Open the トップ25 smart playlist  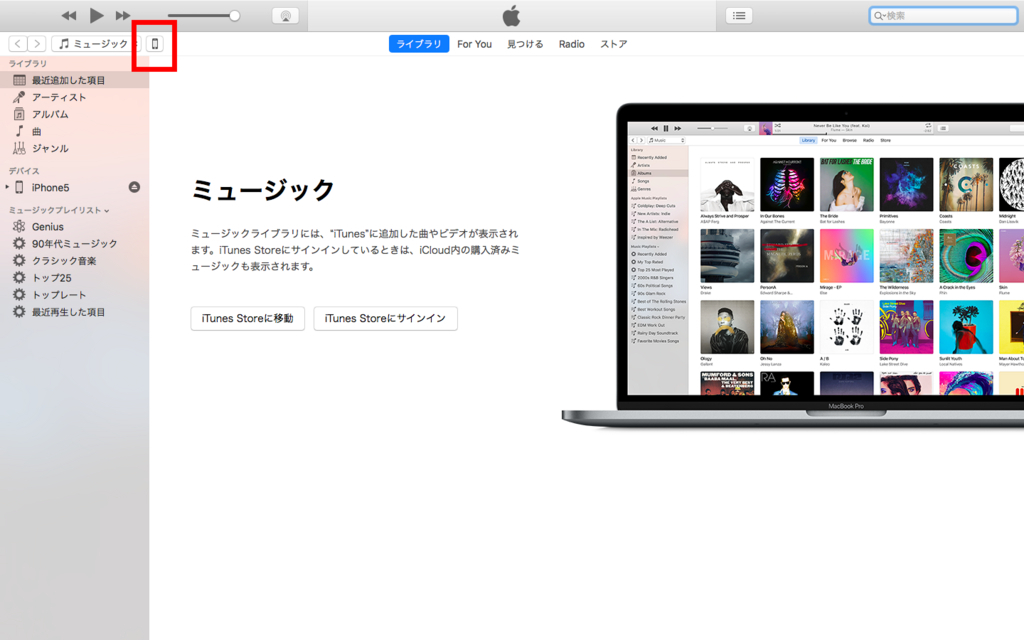[x=74, y=278]
